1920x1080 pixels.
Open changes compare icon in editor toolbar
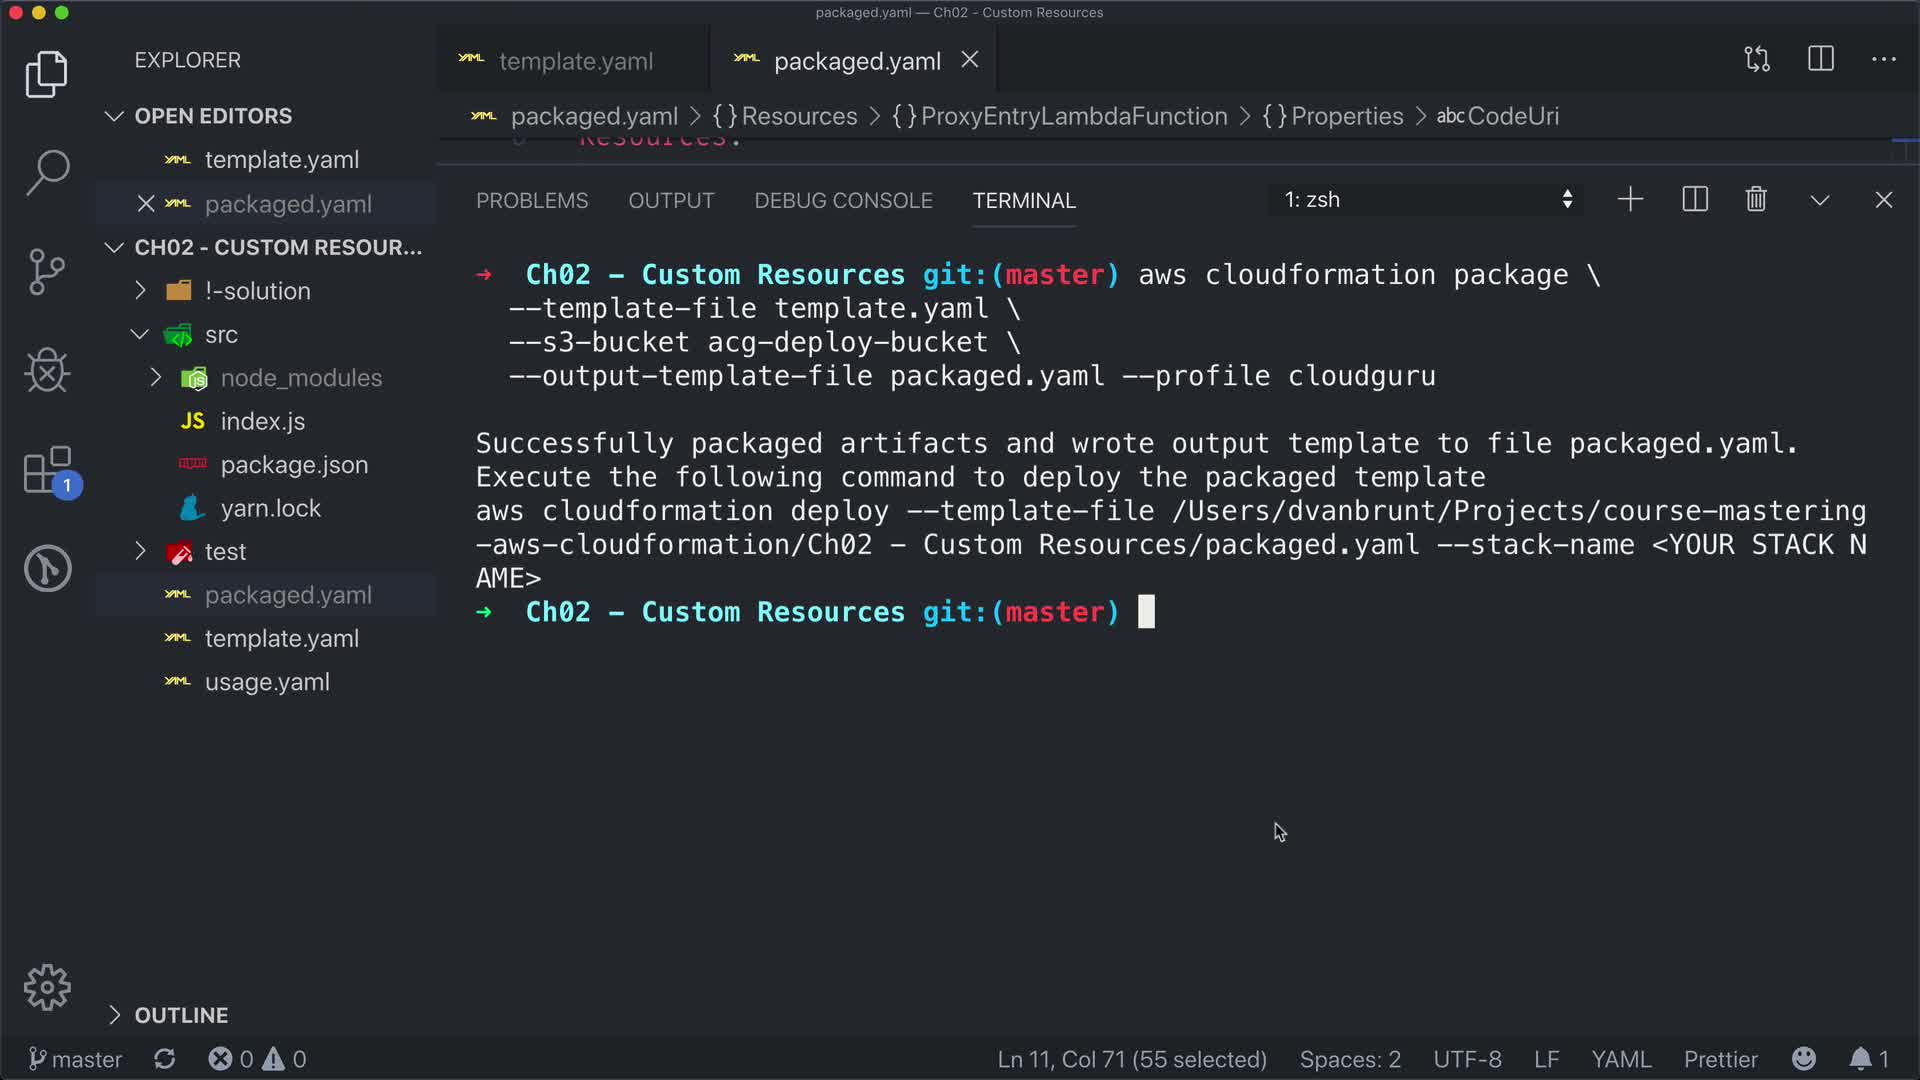pos(1757,60)
